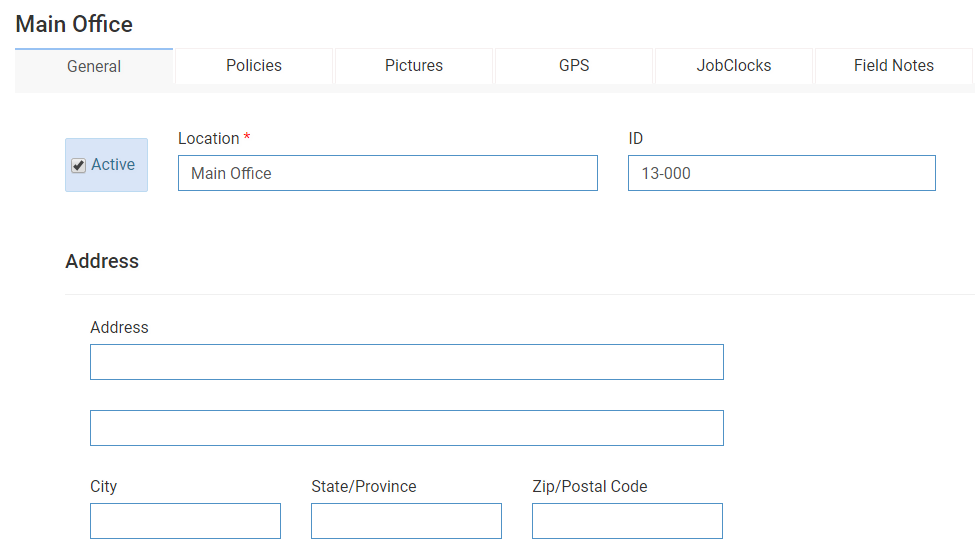Switch to the General tab

(x=94, y=66)
